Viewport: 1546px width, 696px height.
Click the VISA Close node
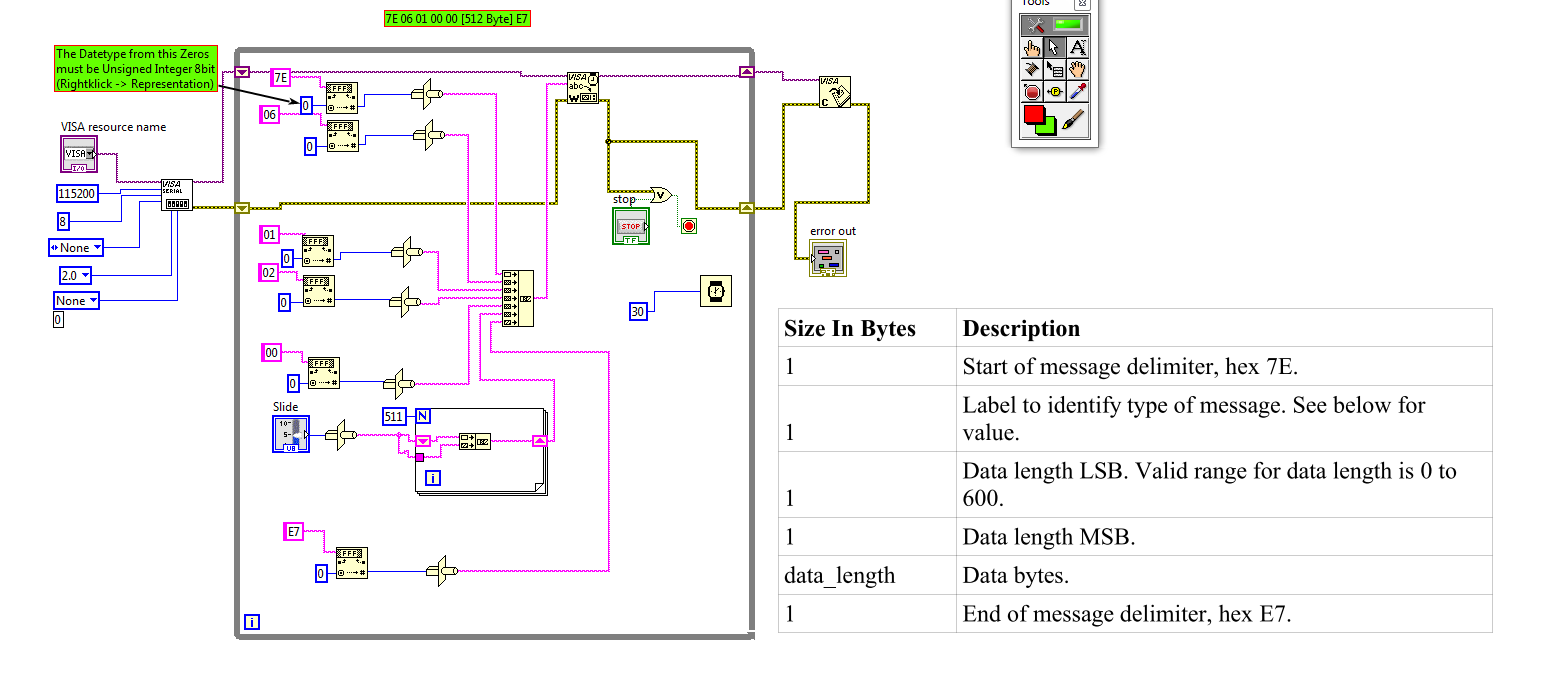point(835,92)
